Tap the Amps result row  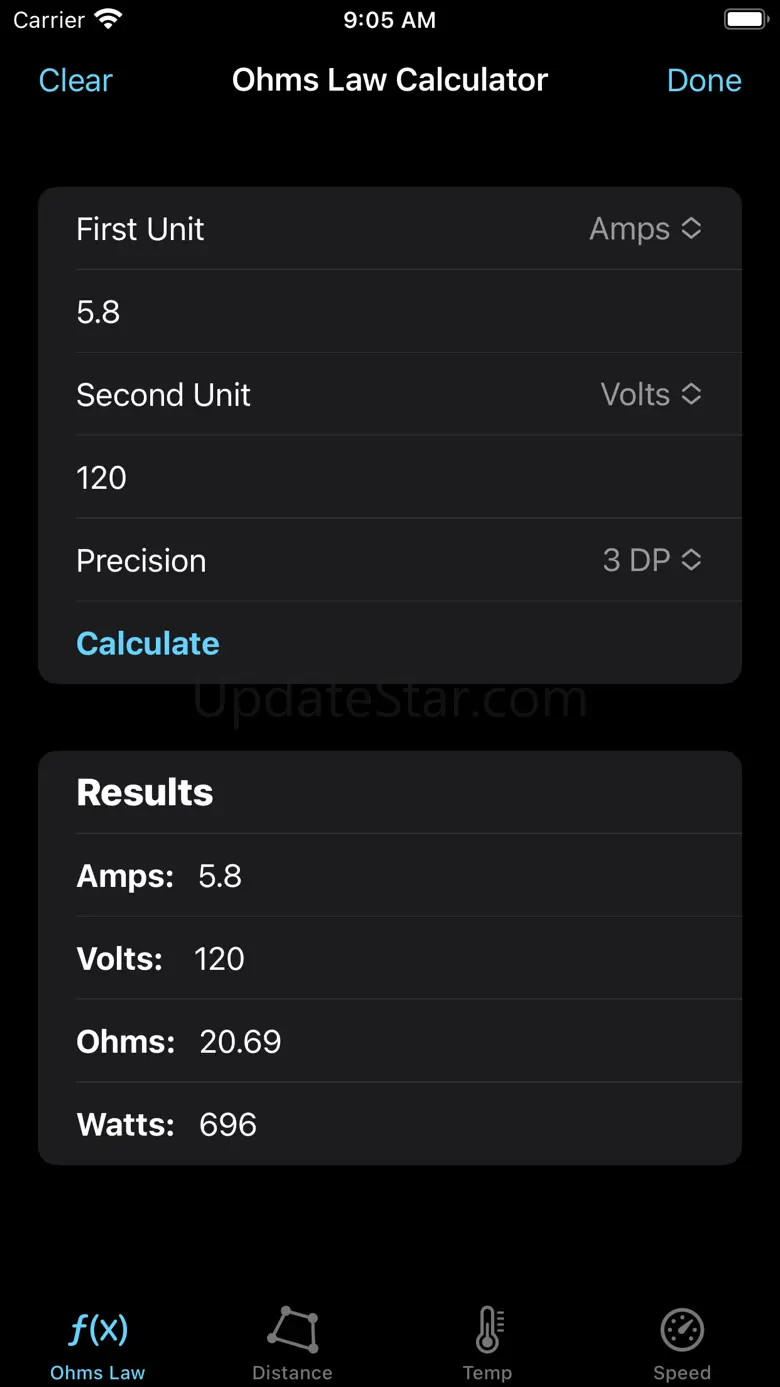point(390,876)
